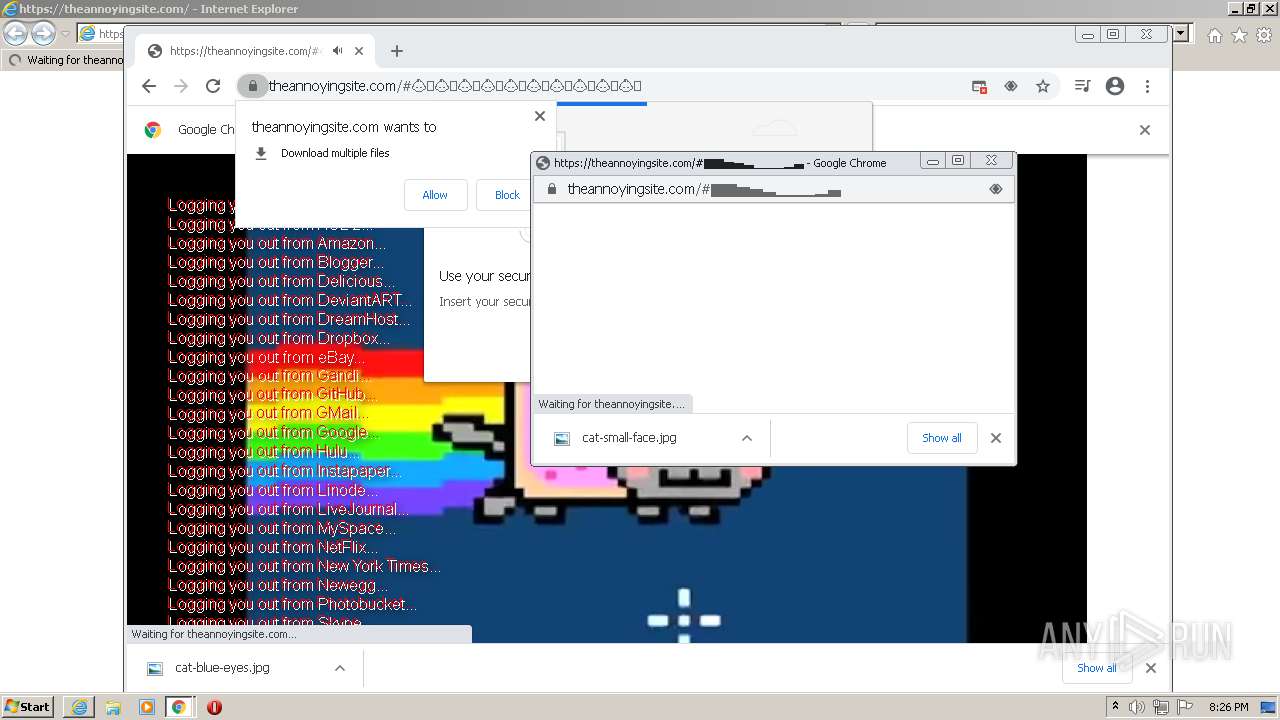Click the Chrome logo in infobar
The image size is (1280, 720).
[153, 129]
